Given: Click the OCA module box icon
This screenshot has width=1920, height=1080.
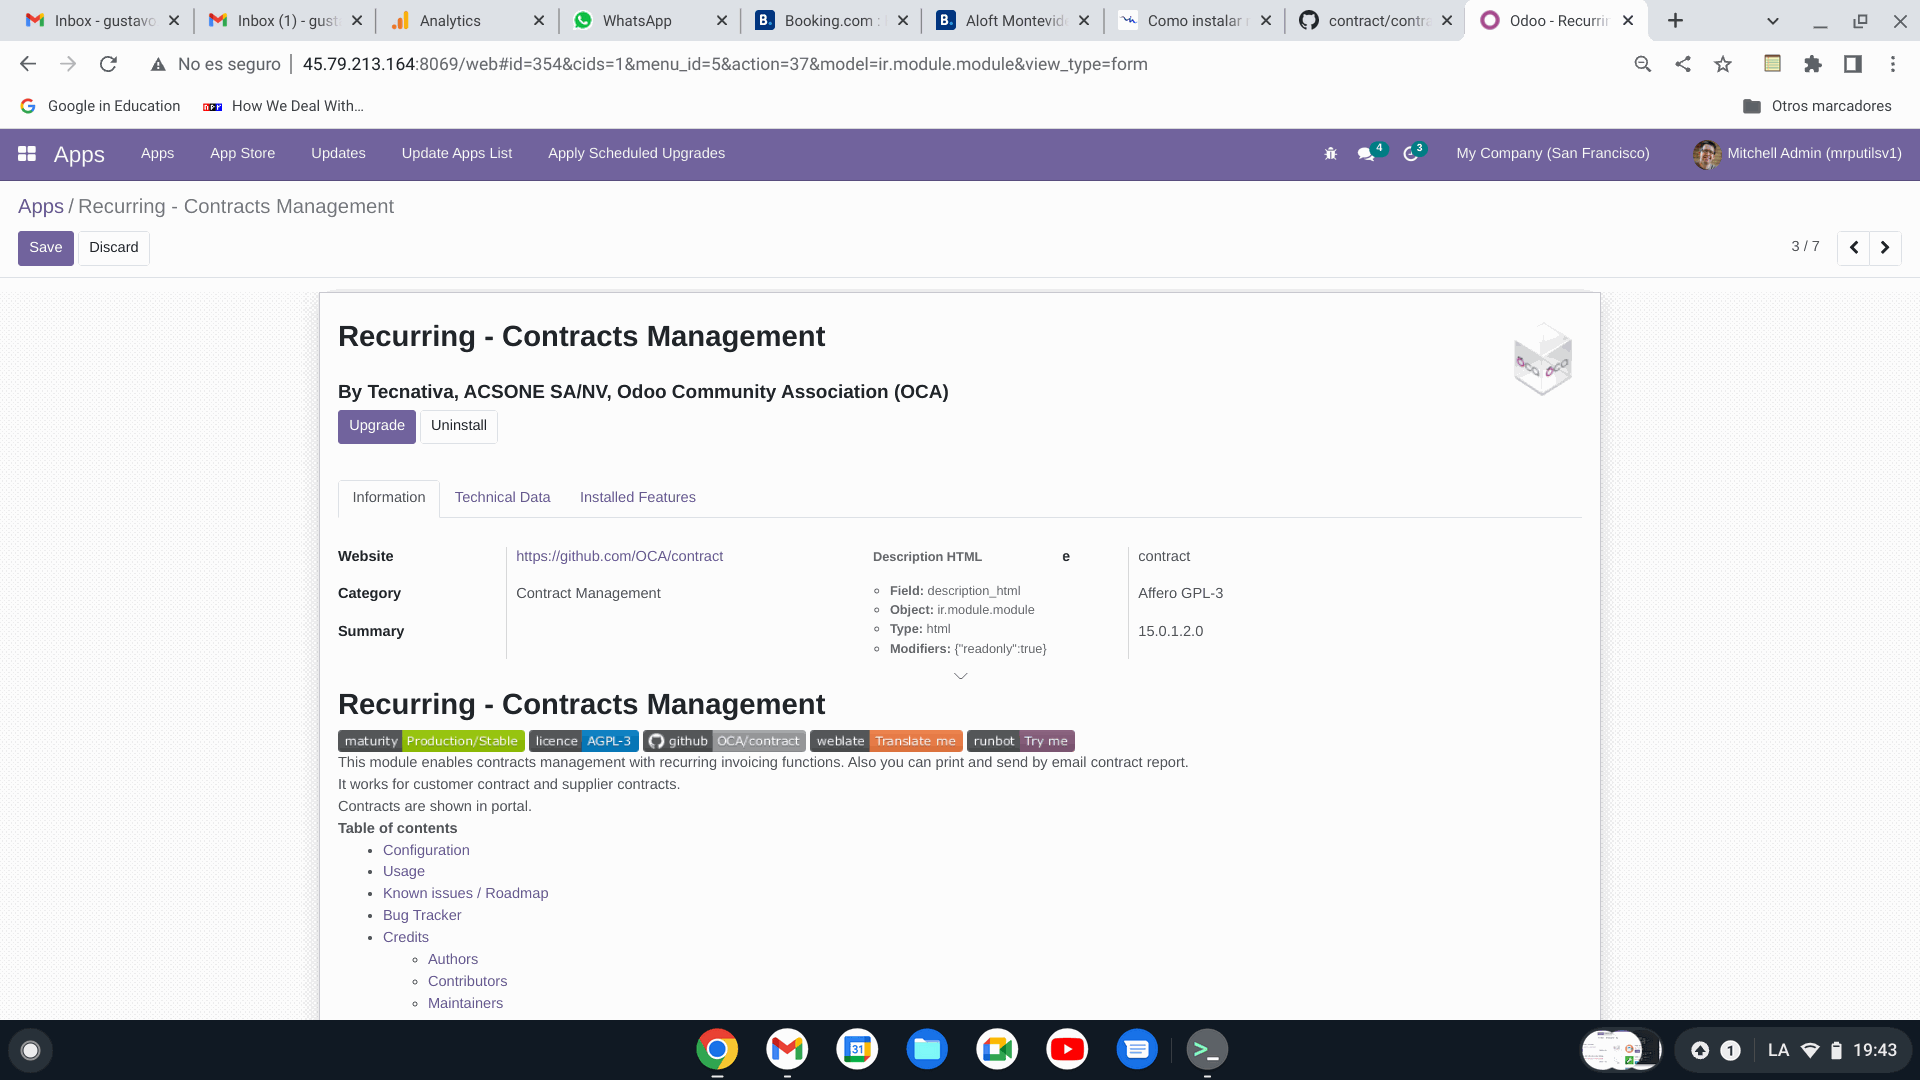Looking at the screenshot, I should 1542,359.
